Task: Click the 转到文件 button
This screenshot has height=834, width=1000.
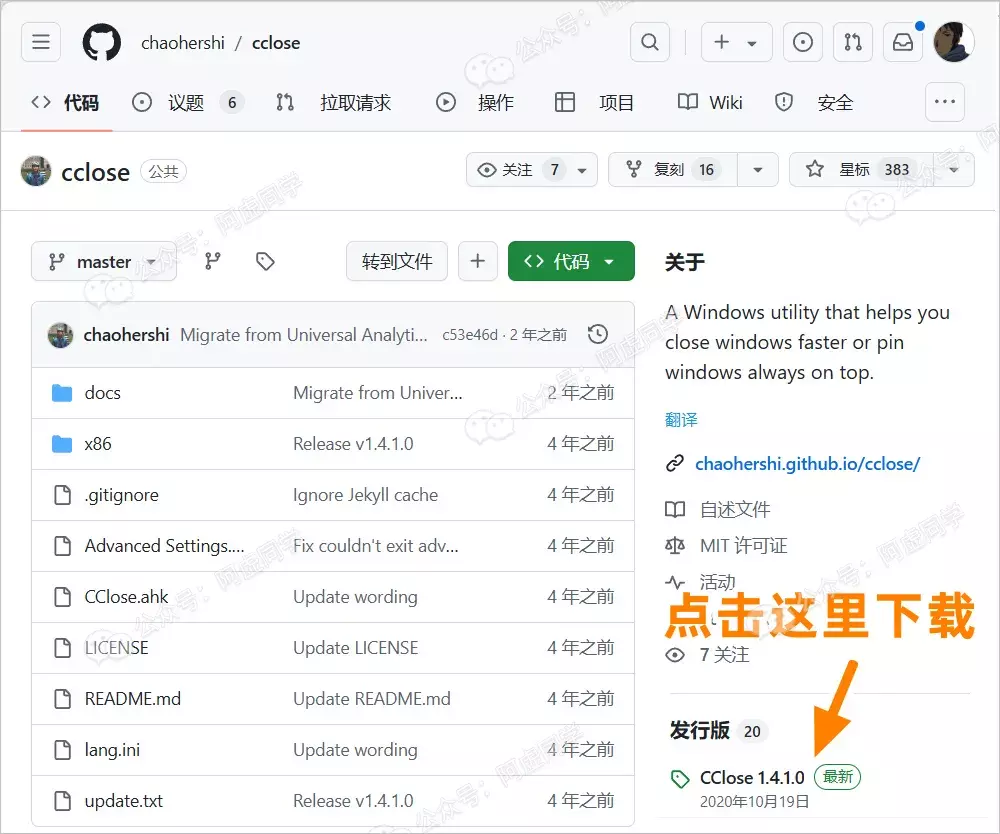Action: point(397,261)
